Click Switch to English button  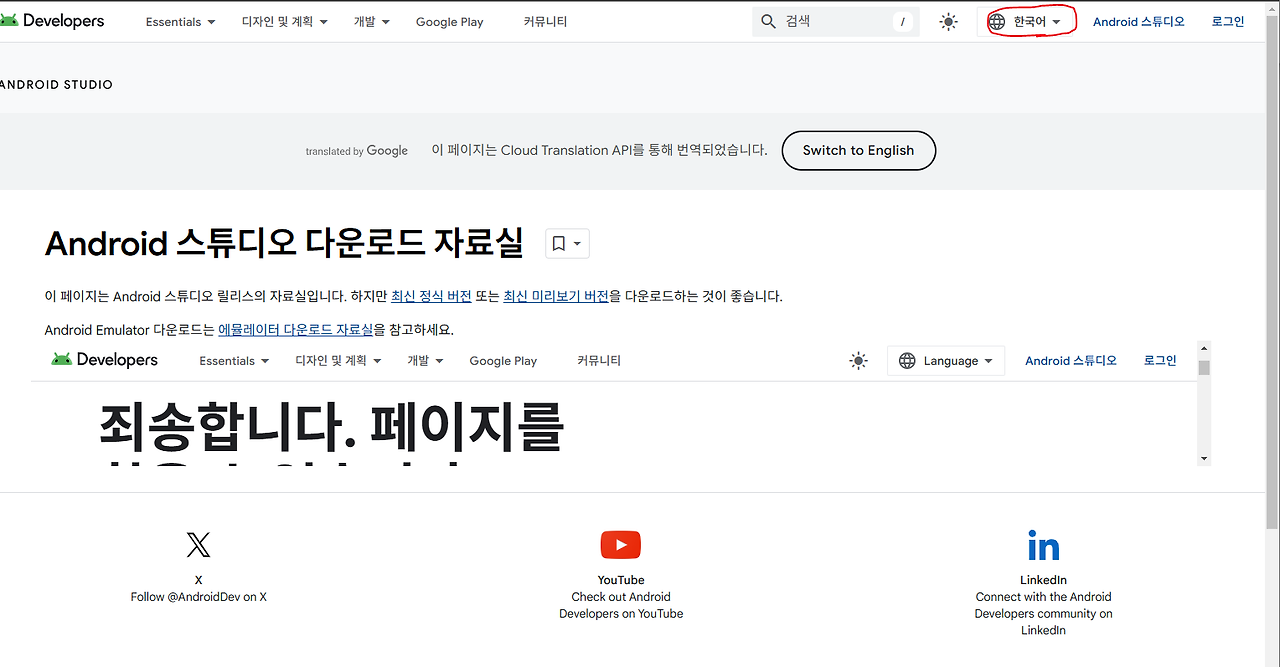858,150
